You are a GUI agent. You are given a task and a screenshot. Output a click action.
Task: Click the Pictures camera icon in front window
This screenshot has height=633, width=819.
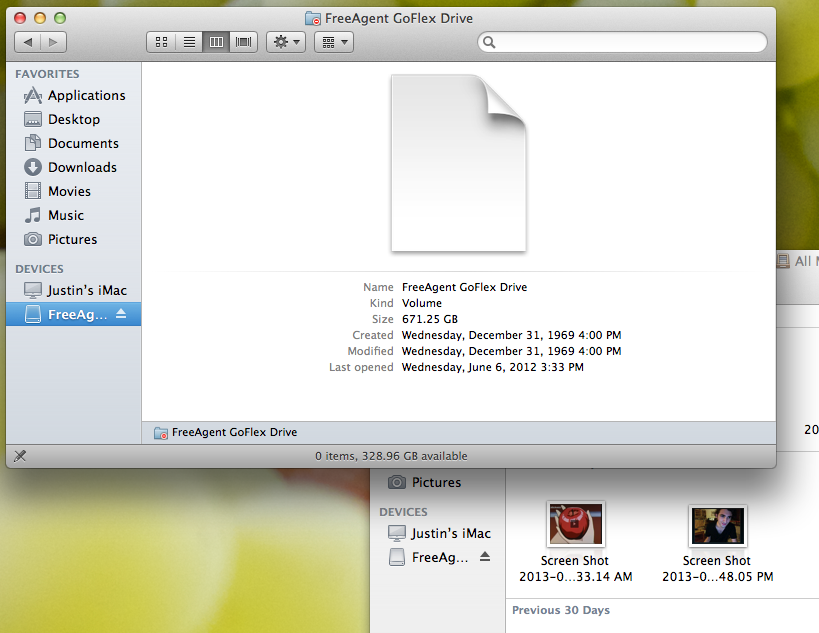pyautogui.click(x=33, y=239)
